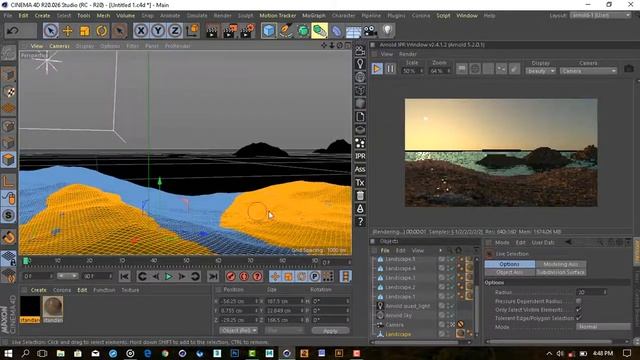Image resolution: width=640 pixels, height=360 pixels.
Task: Click the Radius value field
Action: 591,292
